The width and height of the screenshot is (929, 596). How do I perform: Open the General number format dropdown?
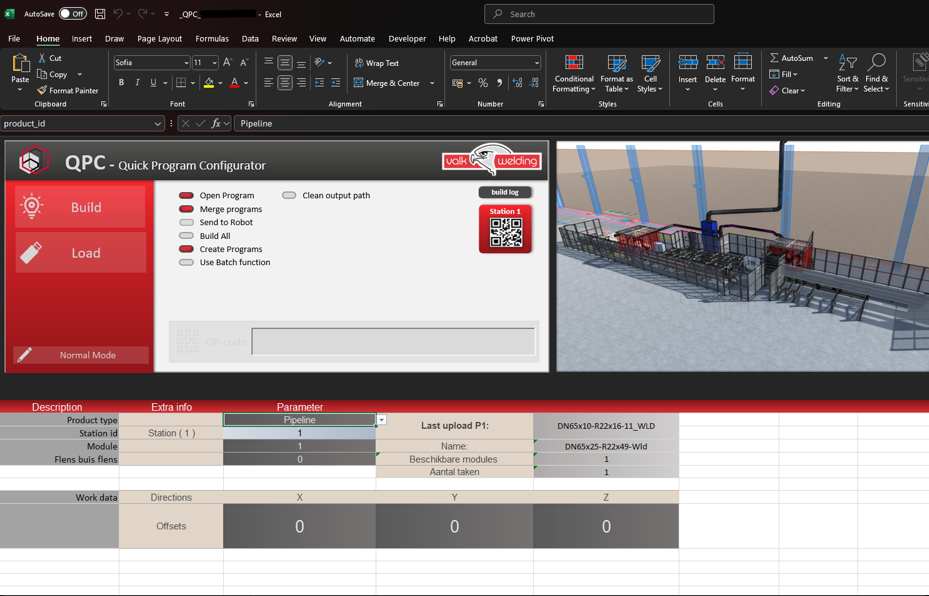(537, 63)
